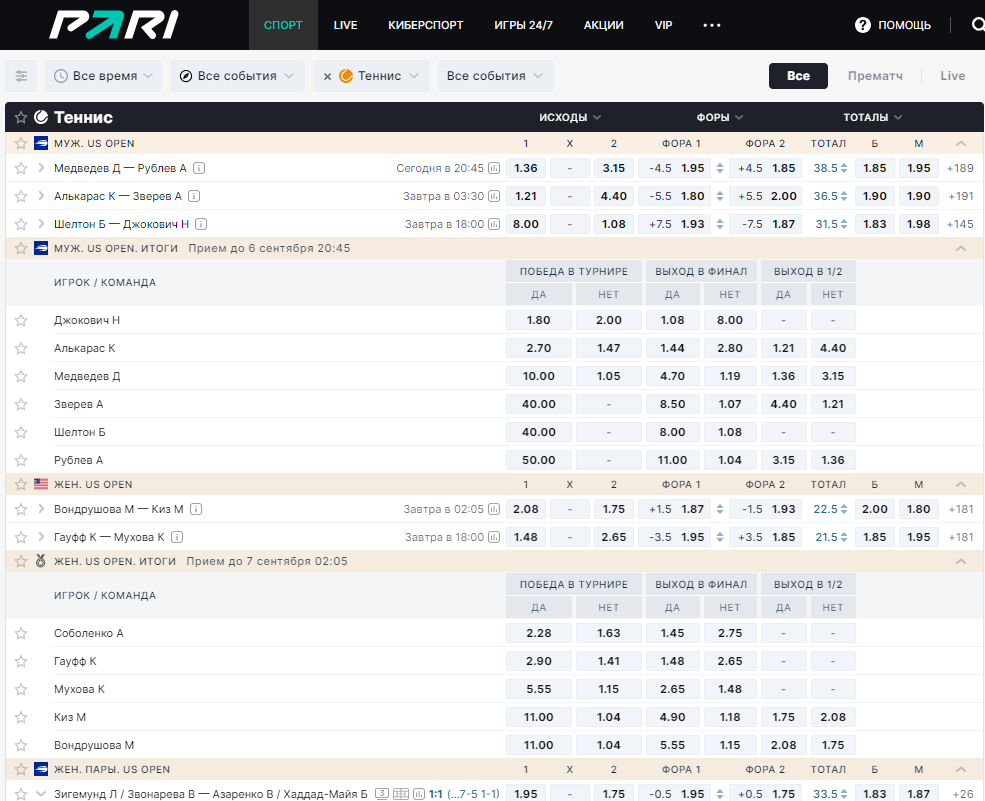Open info icon for Вондрушова М — Киз М
Viewport: 985px width, 801px height.
(x=196, y=509)
